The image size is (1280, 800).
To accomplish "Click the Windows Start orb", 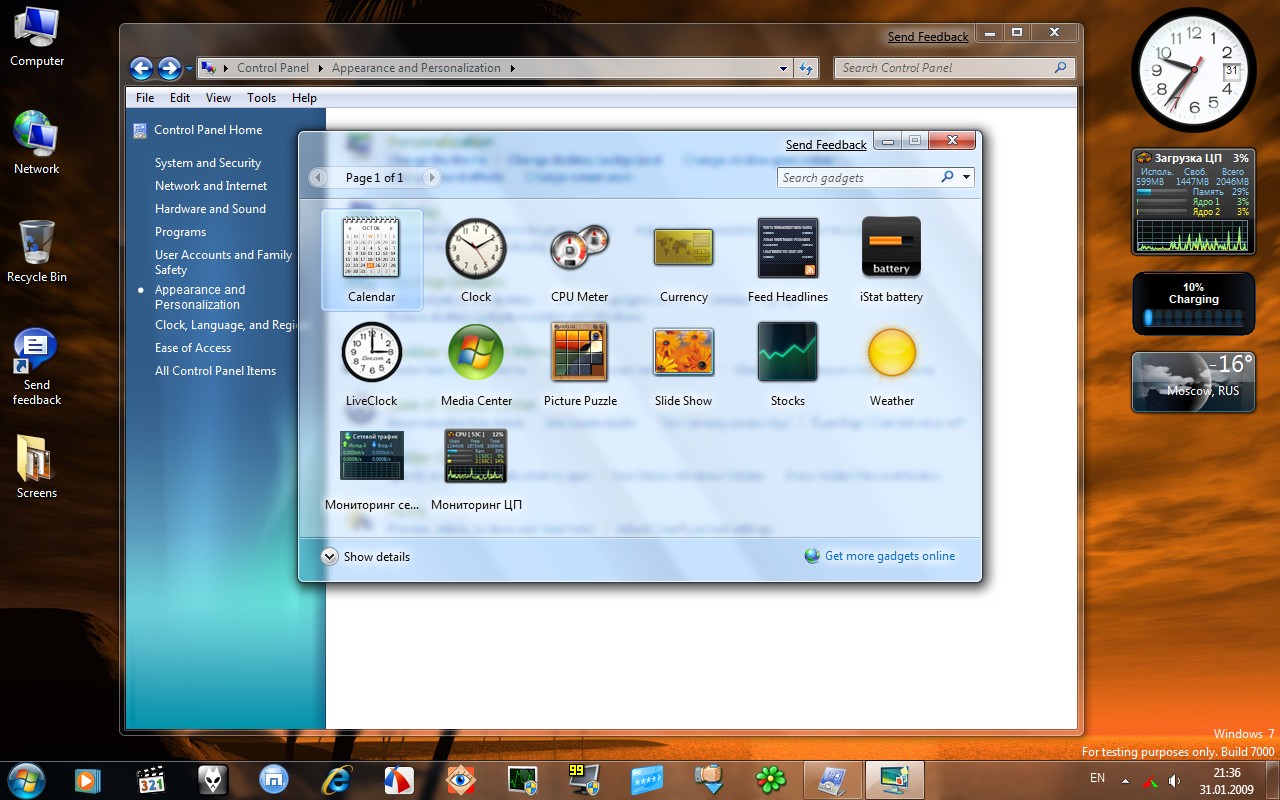I will click(25, 779).
